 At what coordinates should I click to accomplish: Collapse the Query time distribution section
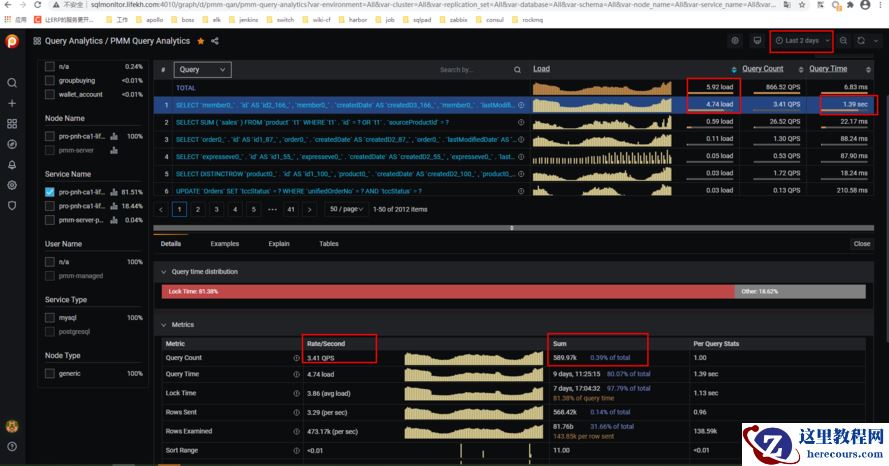pos(165,272)
